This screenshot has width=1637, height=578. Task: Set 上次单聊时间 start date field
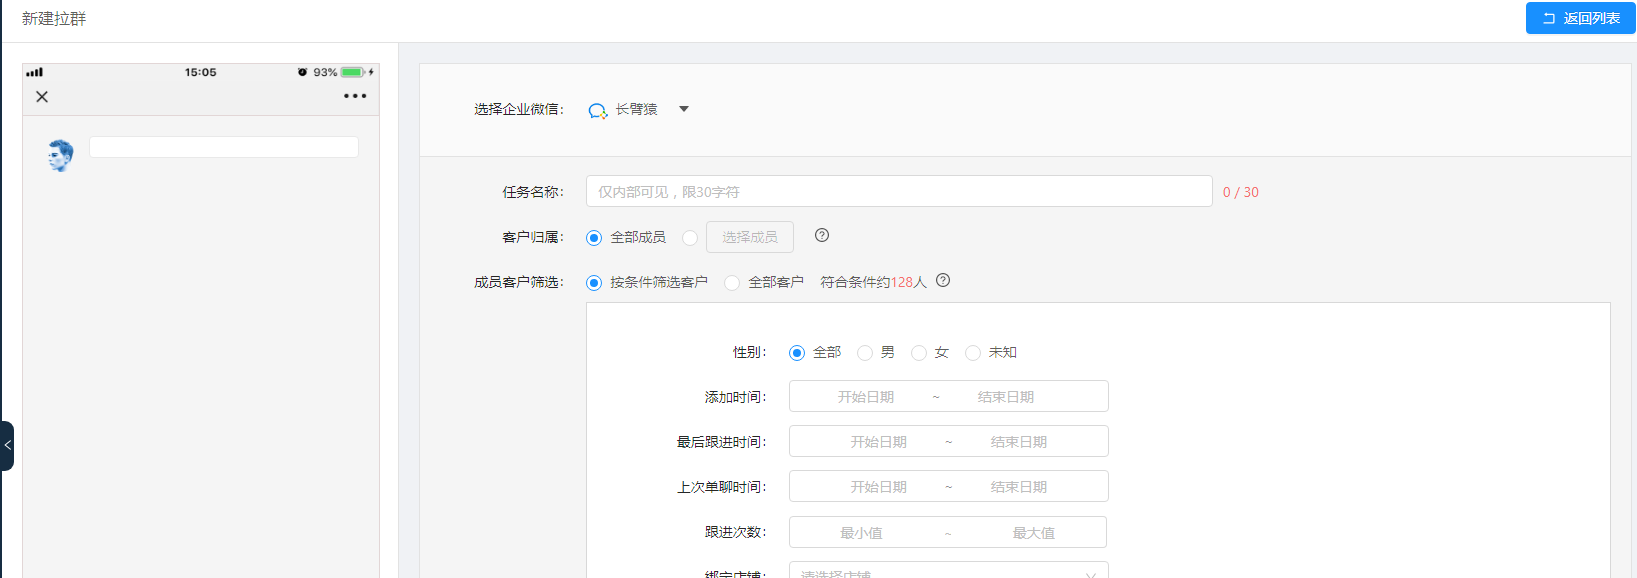(879, 487)
